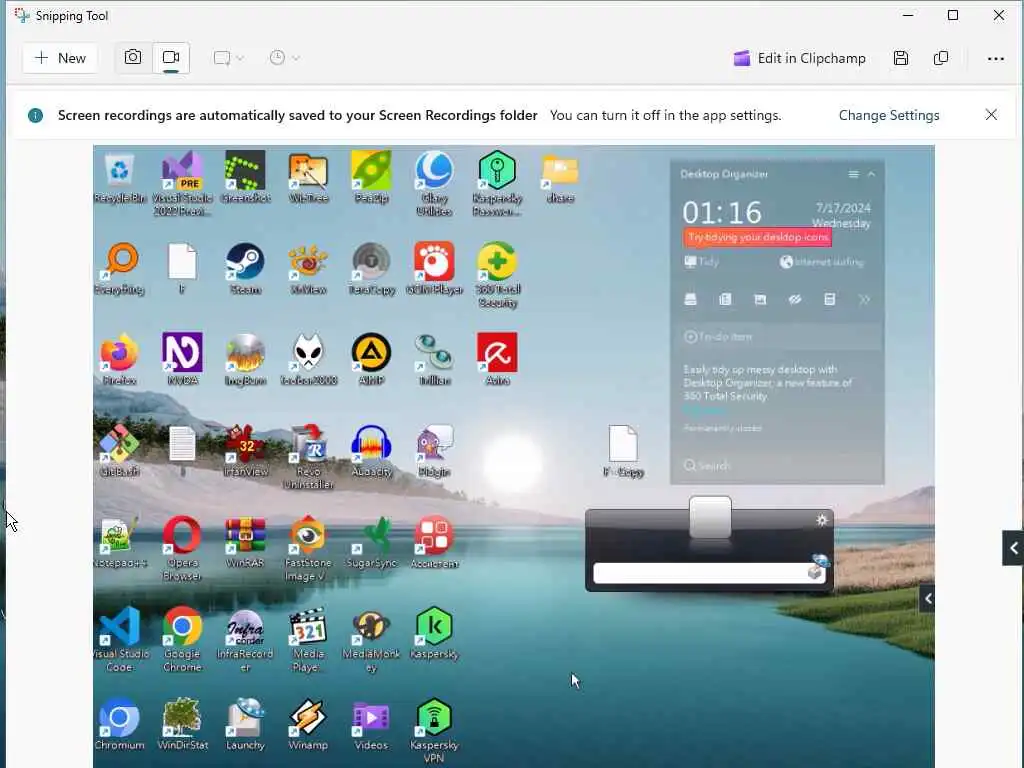Click Permanently closed in Desktop Organizer
1024x768 pixels.
tap(723, 428)
